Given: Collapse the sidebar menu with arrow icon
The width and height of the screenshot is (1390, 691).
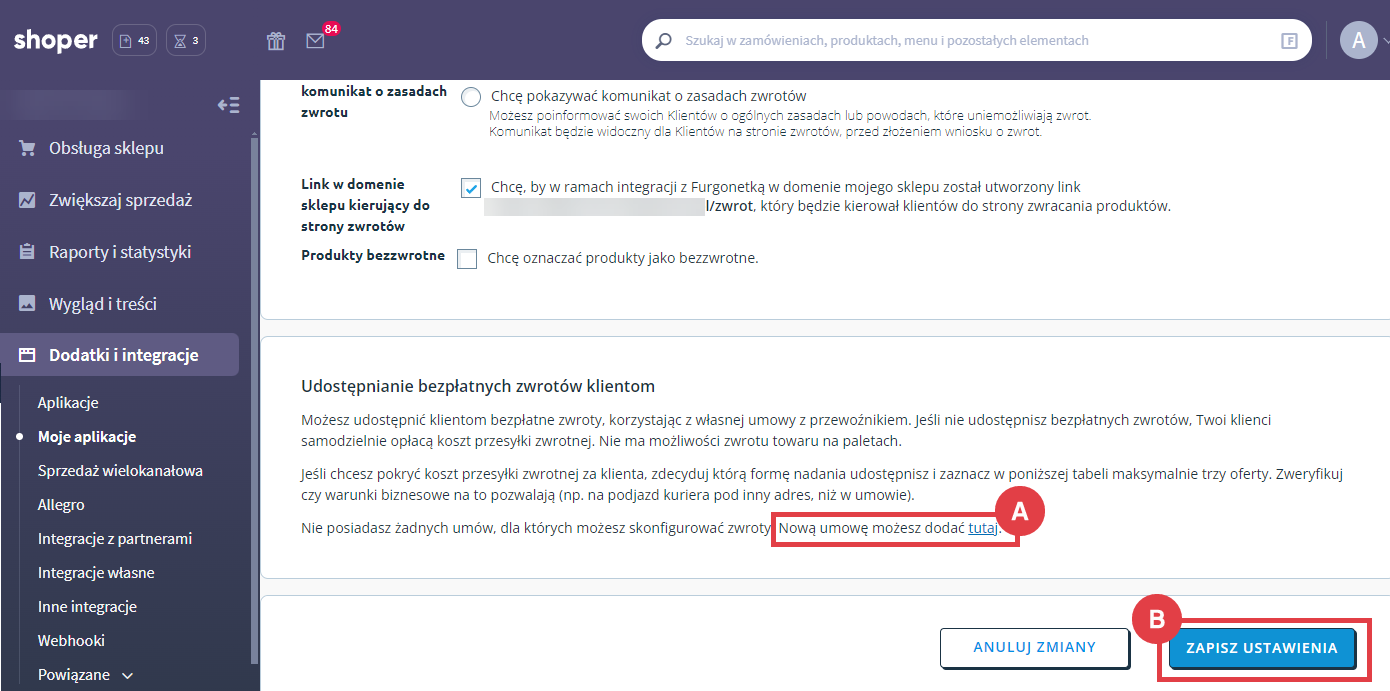Looking at the screenshot, I should coord(229,105).
